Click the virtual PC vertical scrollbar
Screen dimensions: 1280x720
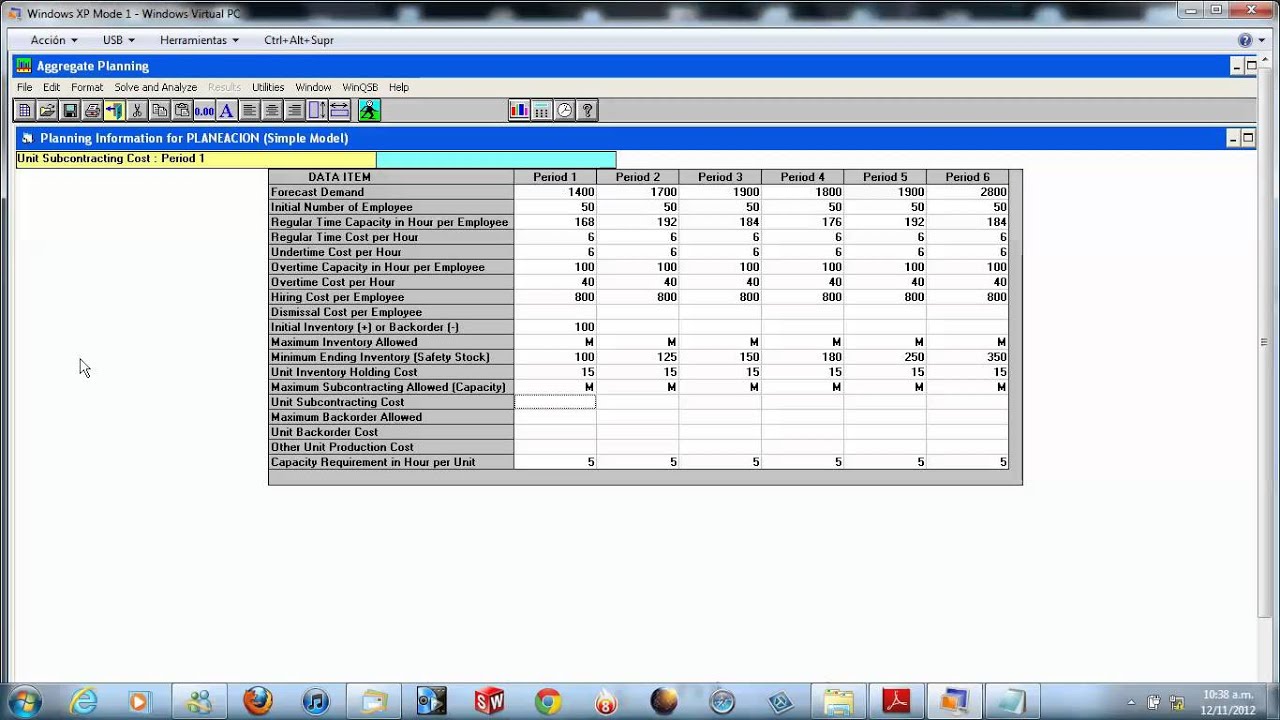point(1264,340)
